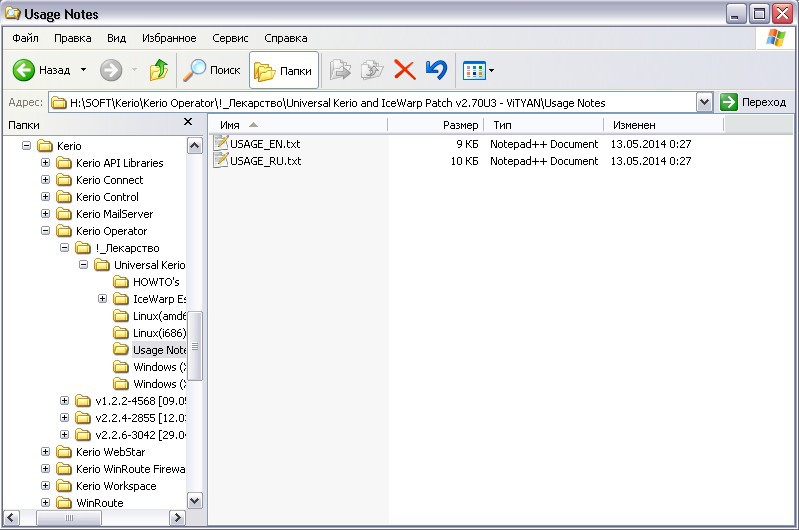The height and width of the screenshot is (530, 799).
Task: Click the up arrow of tree scrollbar
Action: (195, 146)
